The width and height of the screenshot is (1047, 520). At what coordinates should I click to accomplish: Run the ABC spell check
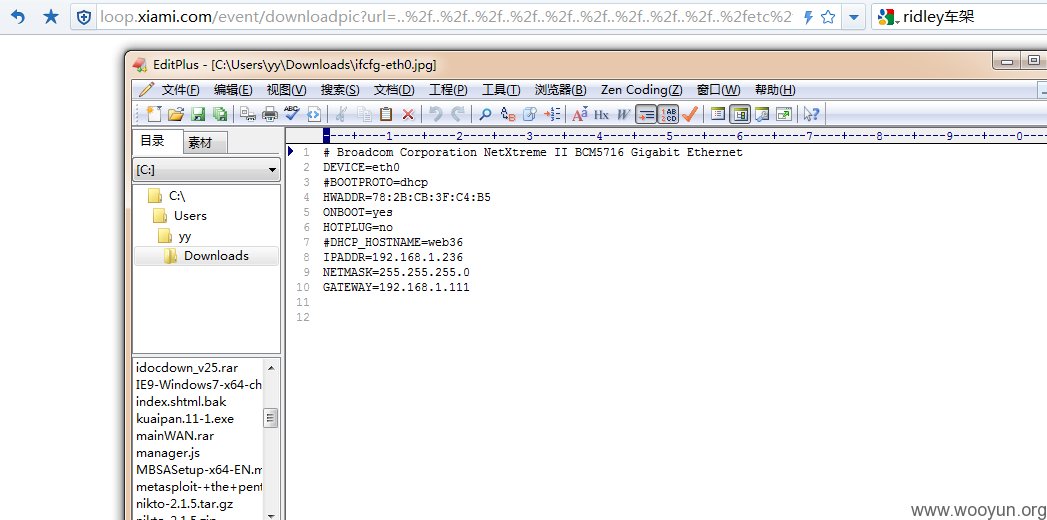[x=292, y=113]
